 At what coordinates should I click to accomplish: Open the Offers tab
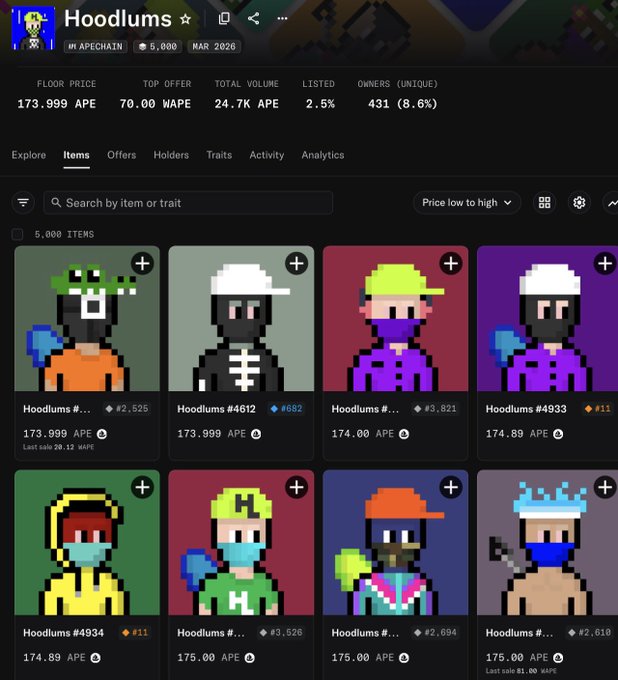click(121, 155)
